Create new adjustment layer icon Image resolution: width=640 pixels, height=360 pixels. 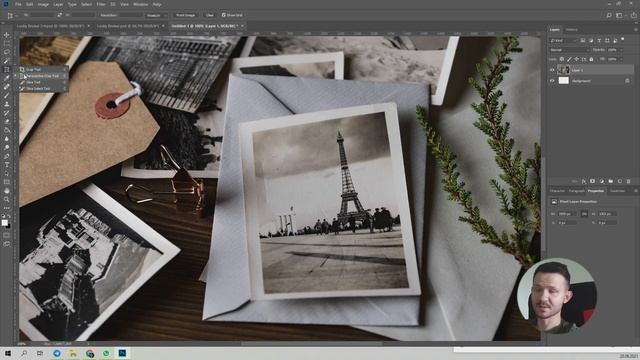pos(602,181)
